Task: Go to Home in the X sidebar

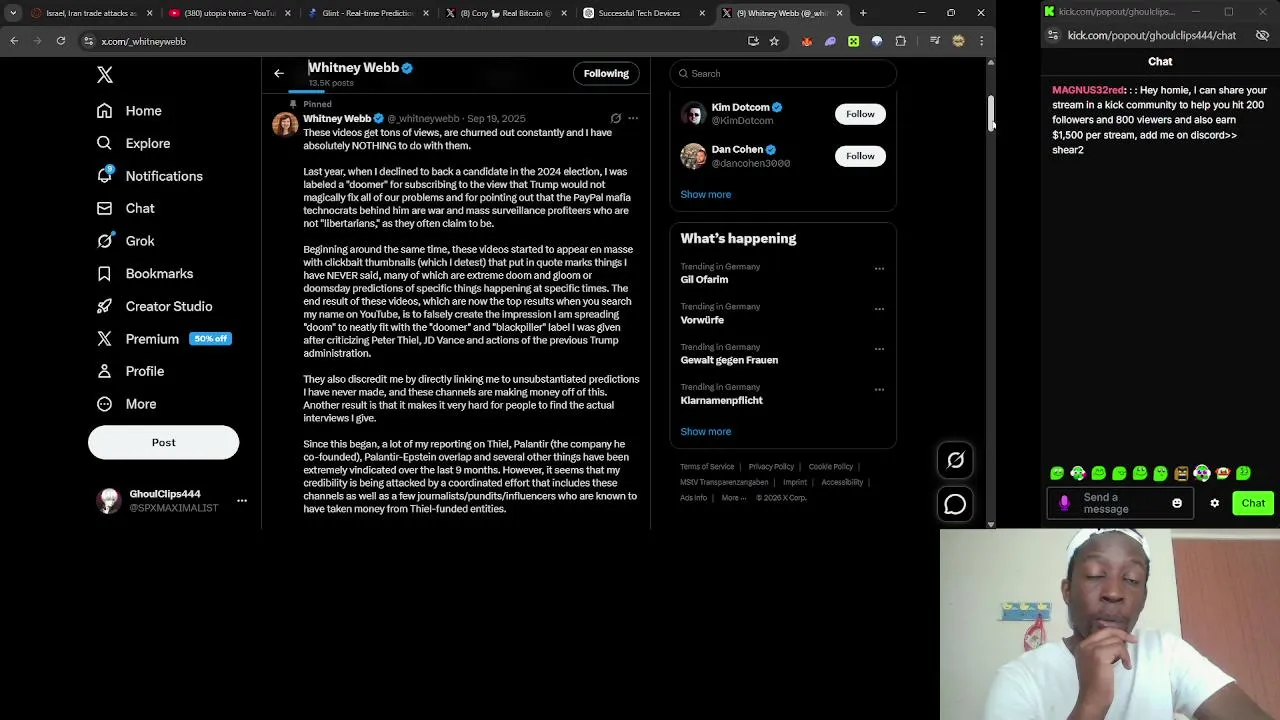Action: pyautogui.click(x=130, y=111)
